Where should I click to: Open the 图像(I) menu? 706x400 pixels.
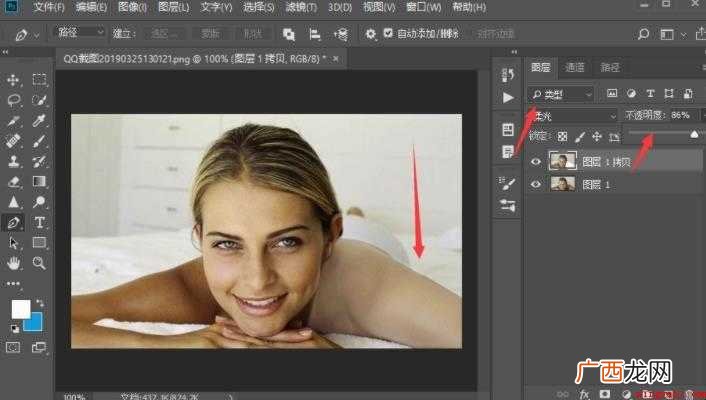click(132, 8)
